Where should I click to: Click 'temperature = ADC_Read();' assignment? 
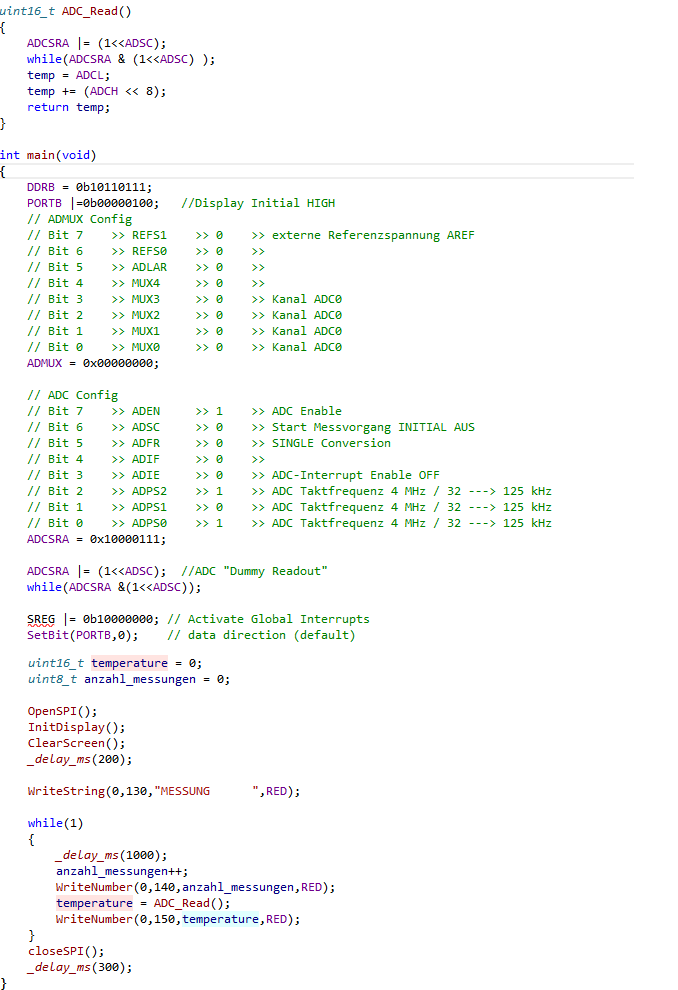point(143,903)
